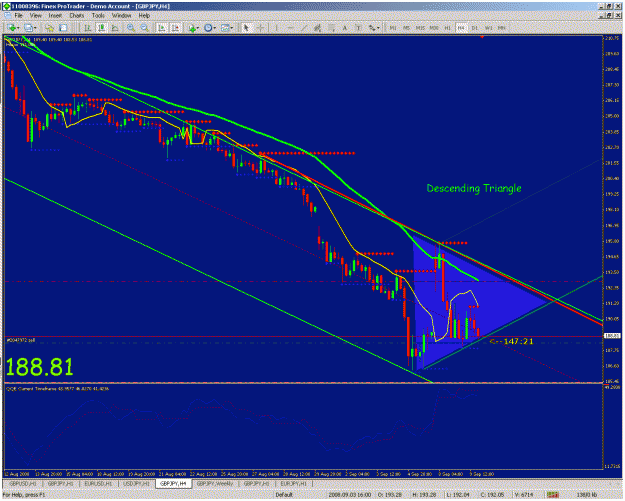Click the 'Descending Triangle' chart label
This screenshot has width=625, height=501.
point(474,188)
